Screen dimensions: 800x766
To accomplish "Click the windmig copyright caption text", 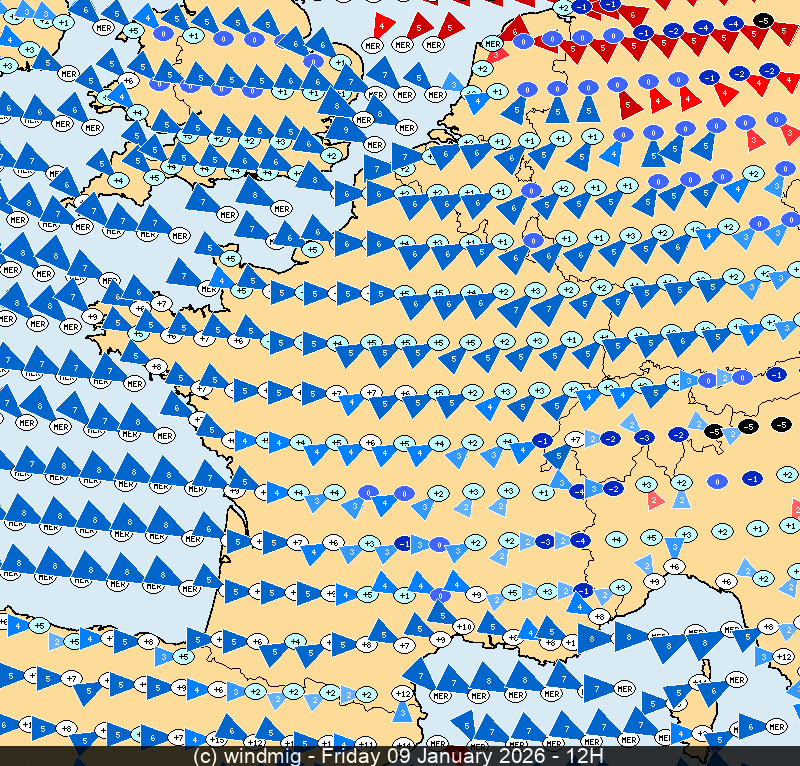I will pyautogui.click(x=251, y=756).
